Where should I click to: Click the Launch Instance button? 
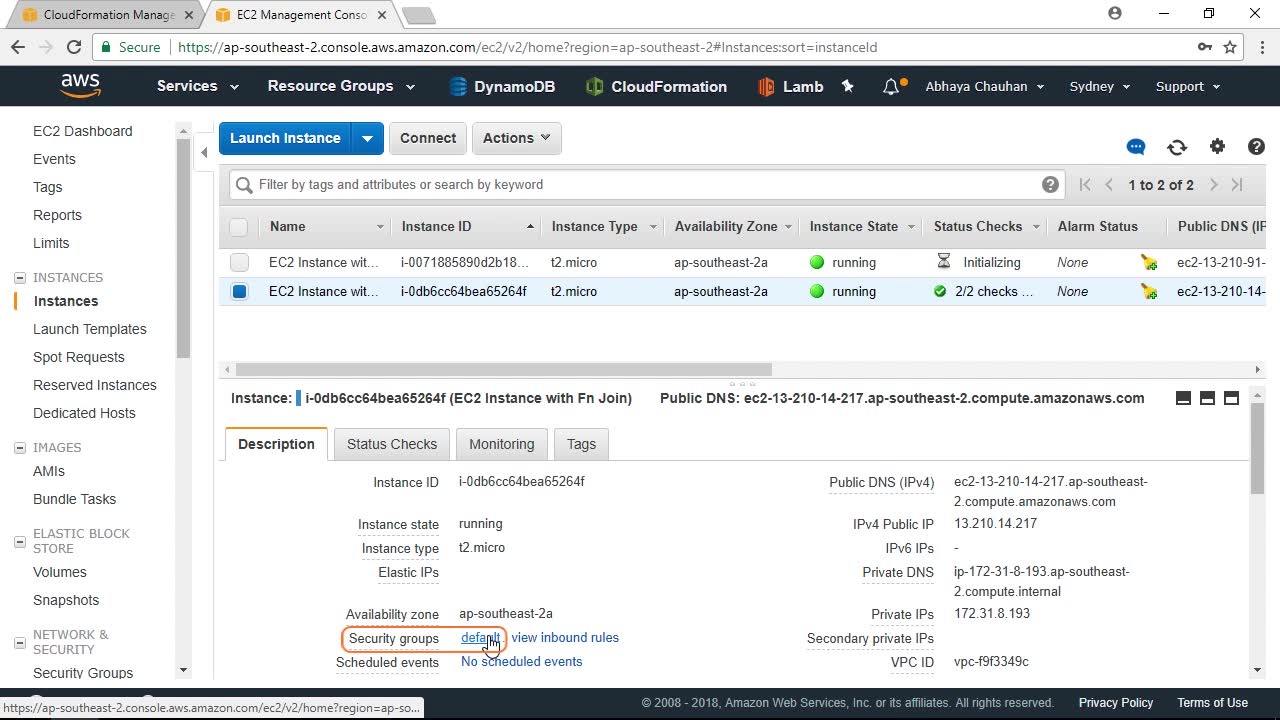[x=285, y=138]
